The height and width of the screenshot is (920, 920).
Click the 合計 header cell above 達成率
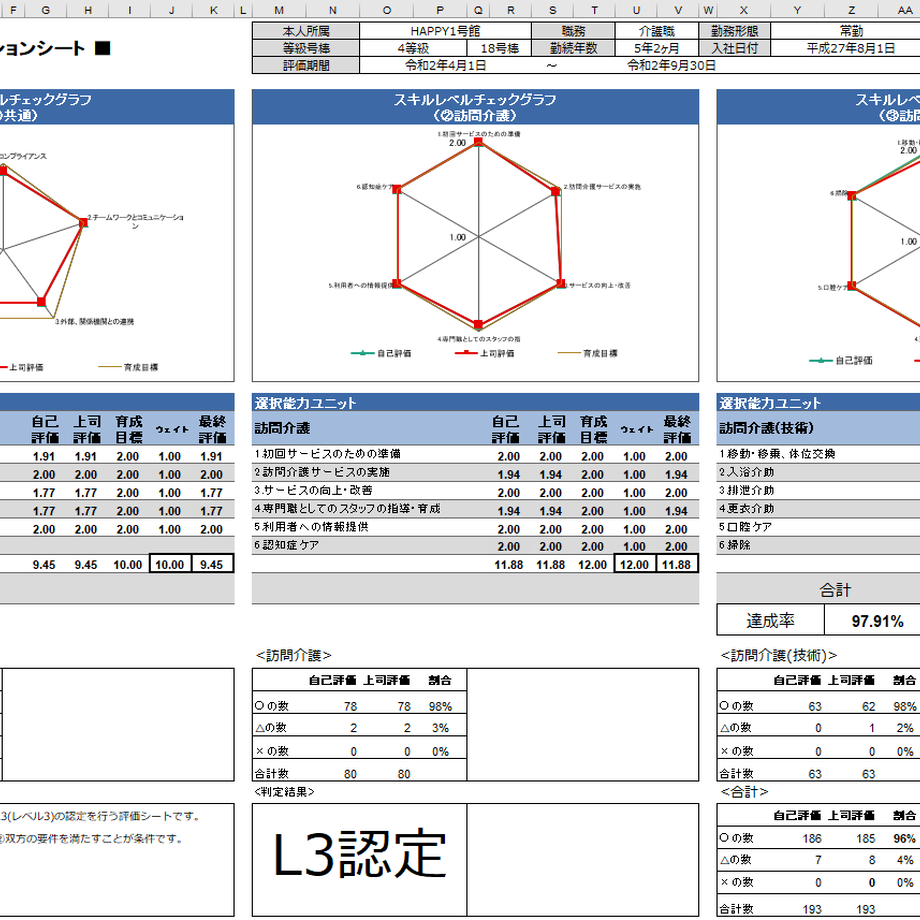coord(835,589)
